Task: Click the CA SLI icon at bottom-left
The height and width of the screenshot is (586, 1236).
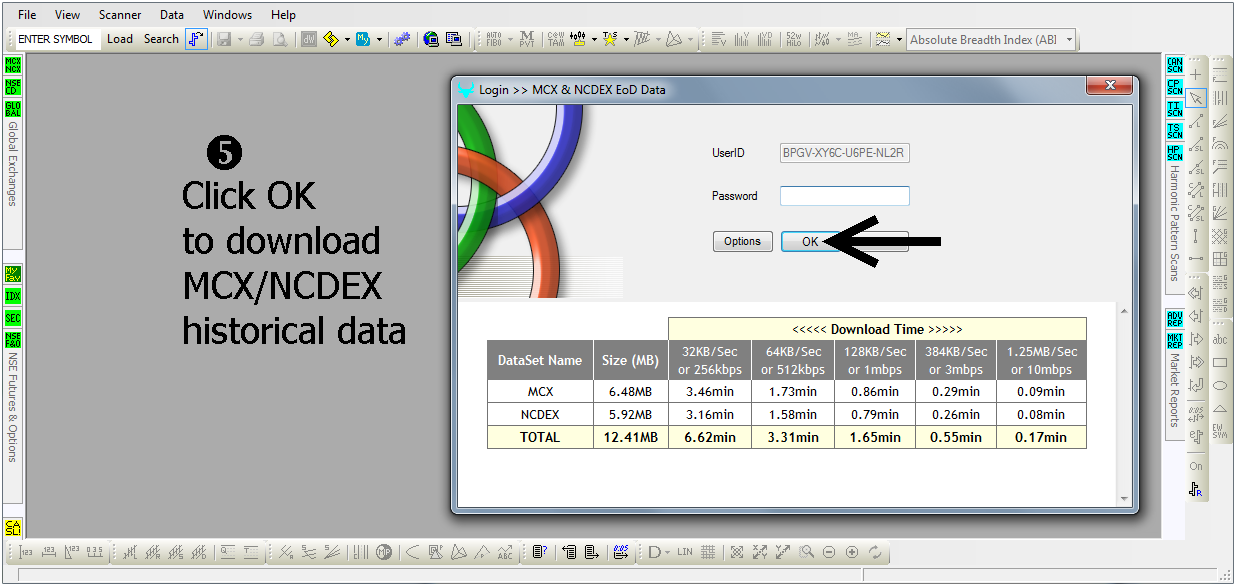Action: 13,528
